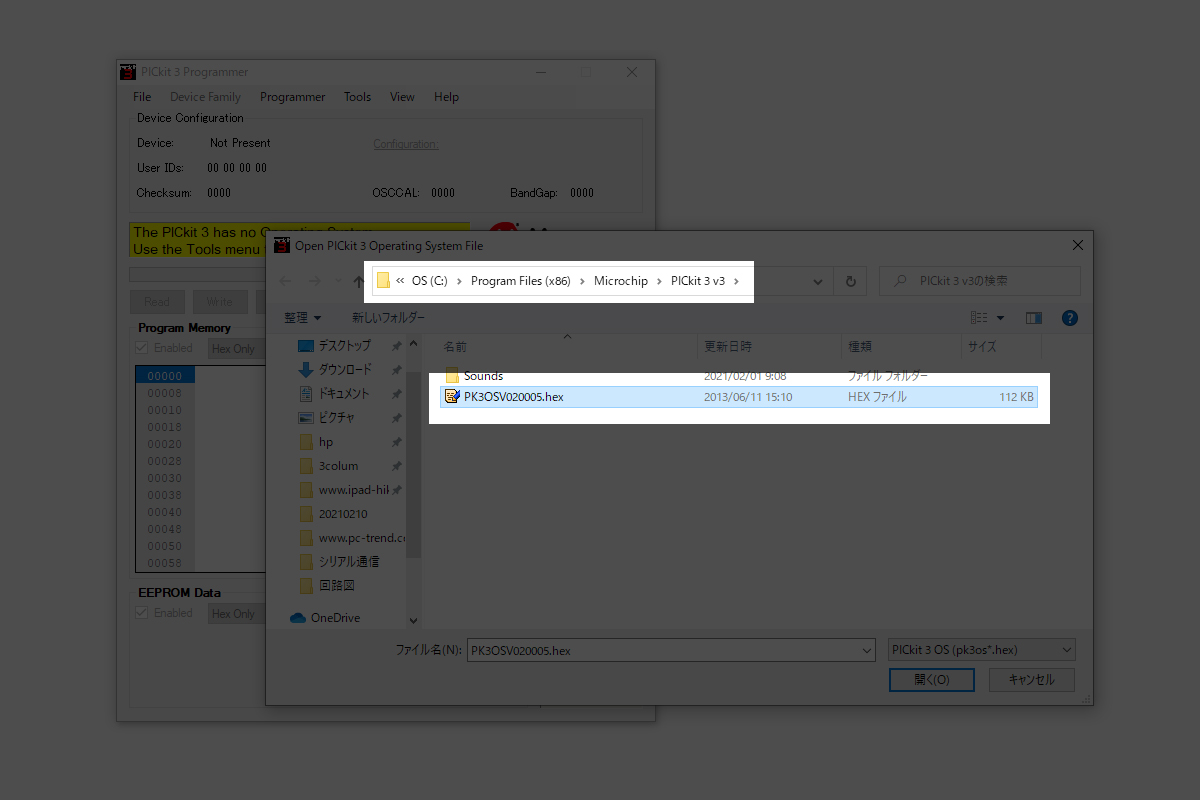Click the キャンセル button
This screenshot has width=1200, height=800.
pyautogui.click(x=1031, y=680)
